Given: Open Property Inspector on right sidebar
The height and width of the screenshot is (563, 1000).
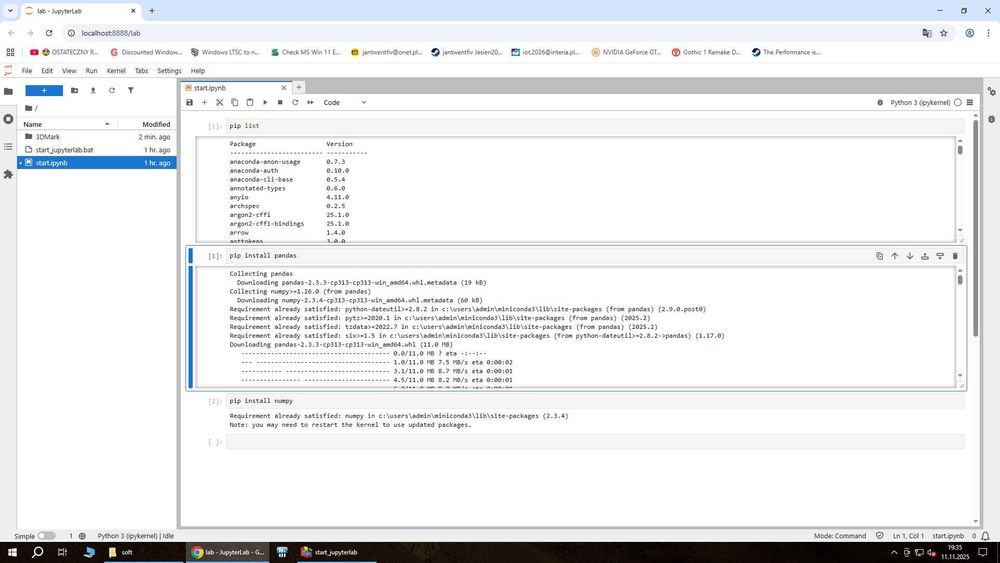Looking at the screenshot, I should [x=992, y=91].
